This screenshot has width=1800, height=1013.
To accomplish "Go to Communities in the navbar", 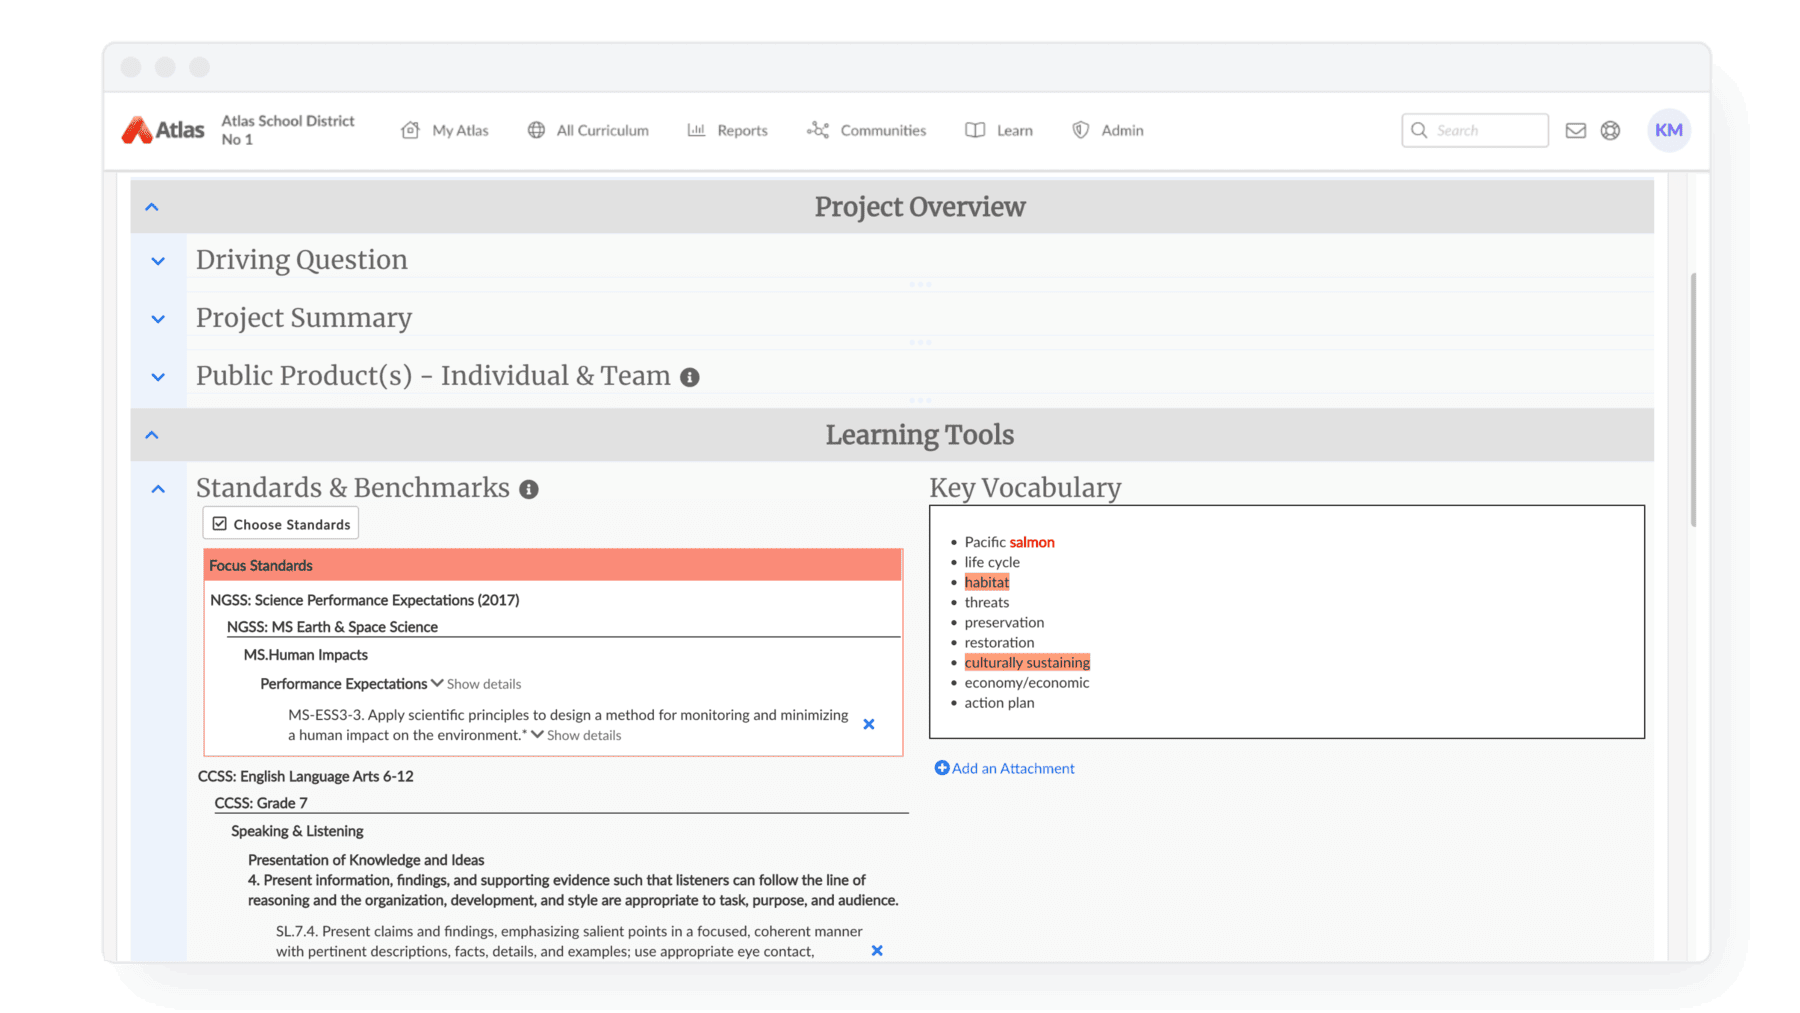I will pos(867,130).
